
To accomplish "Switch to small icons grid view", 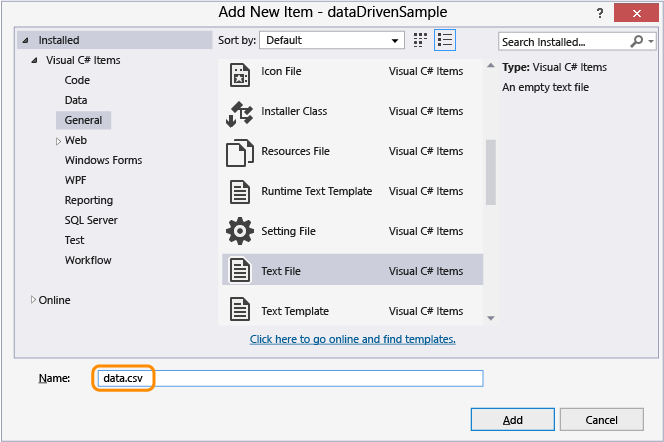I will [x=420, y=40].
